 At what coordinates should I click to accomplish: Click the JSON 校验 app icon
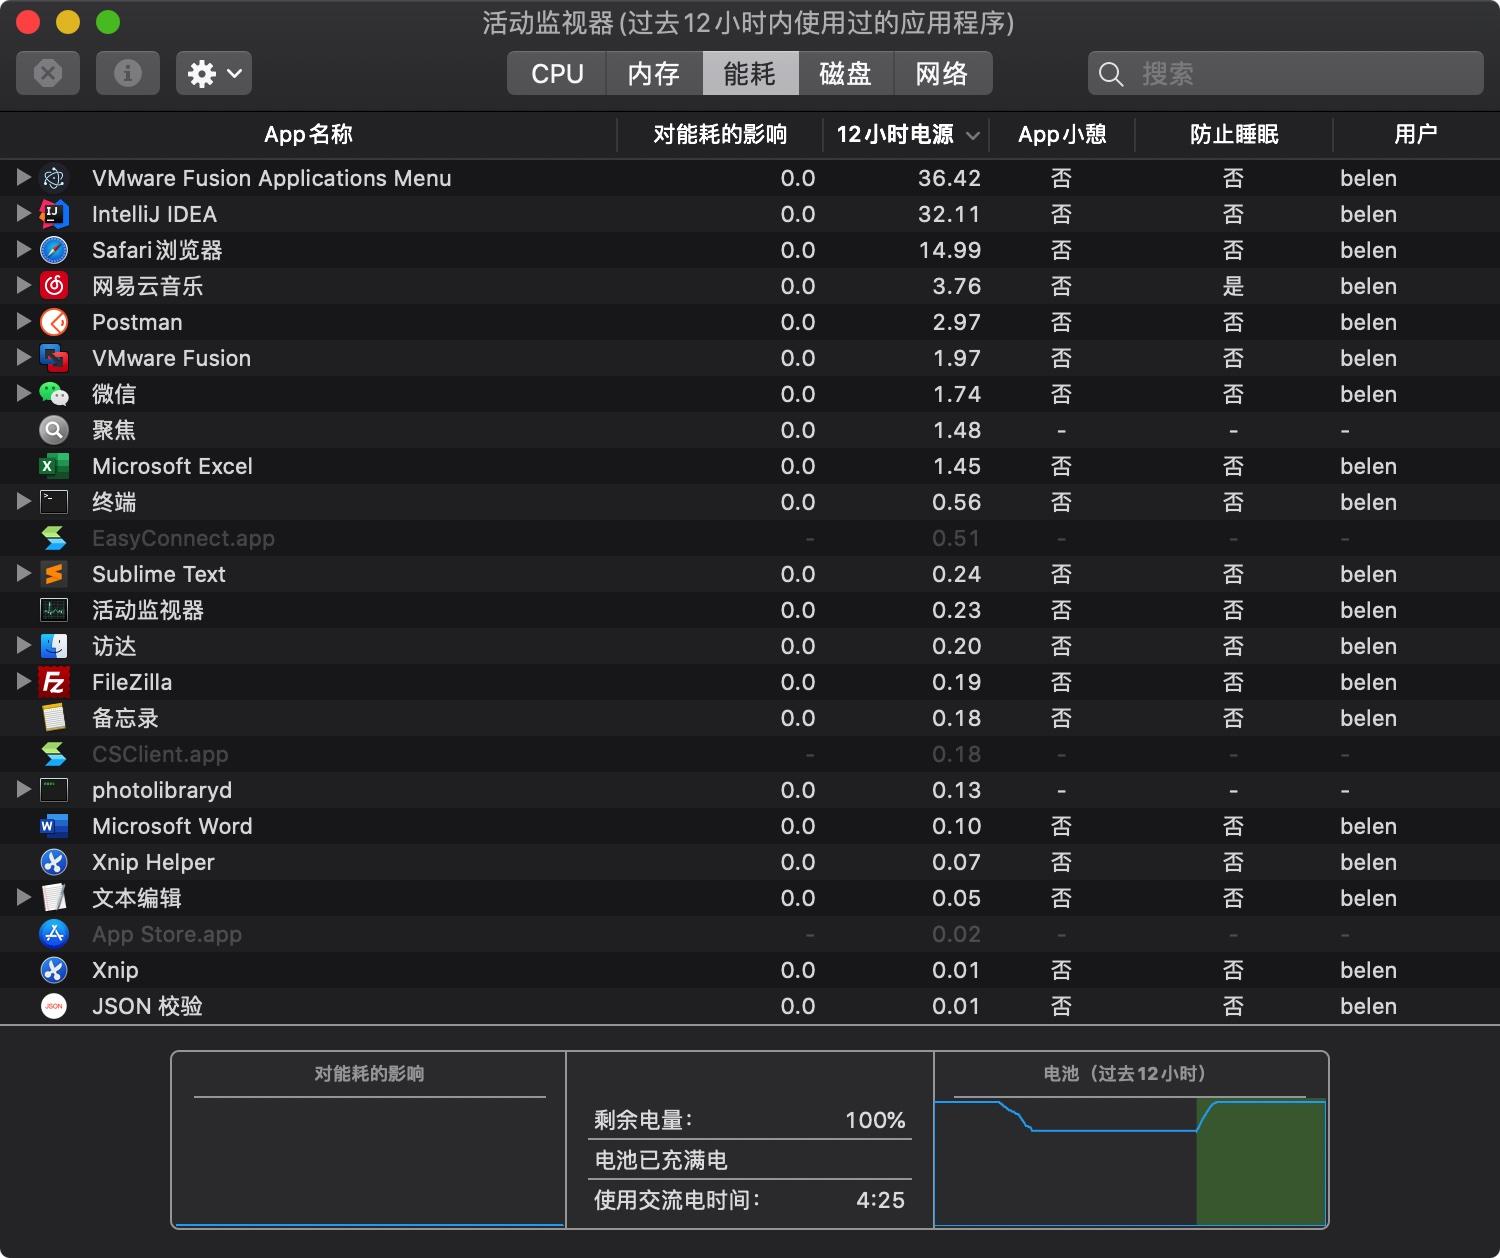pos(54,1006)
